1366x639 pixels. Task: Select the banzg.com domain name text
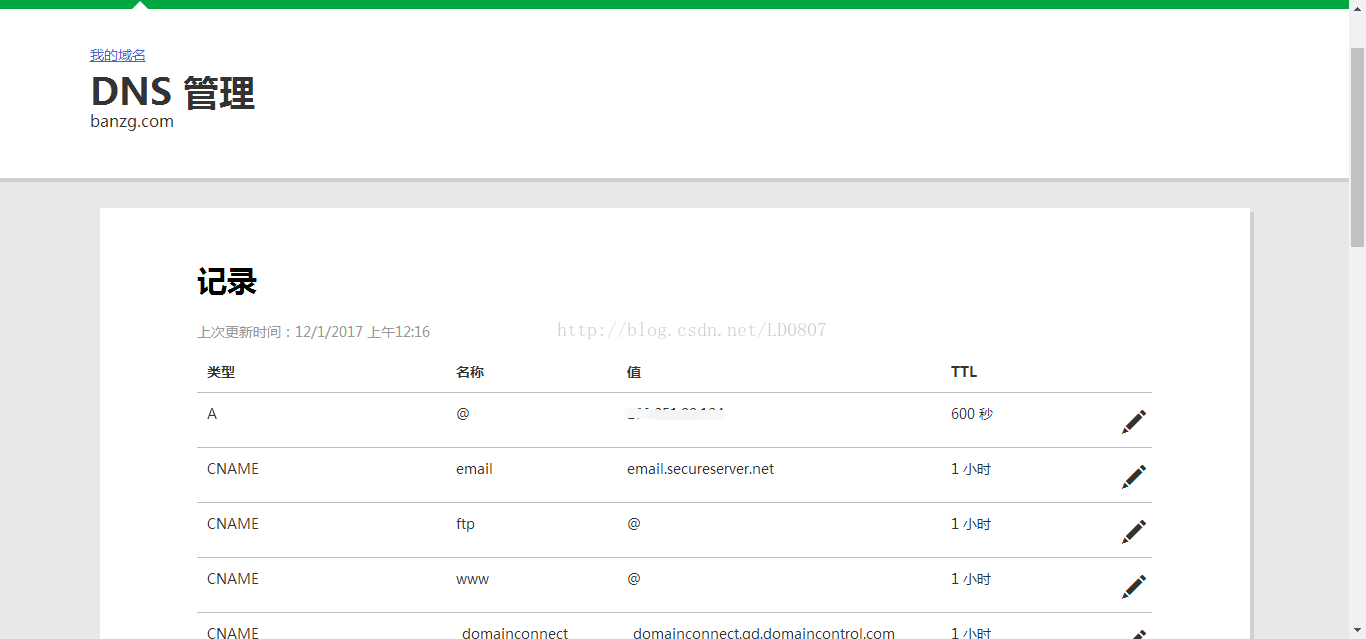pyautogui.click(x=132, y=122)
